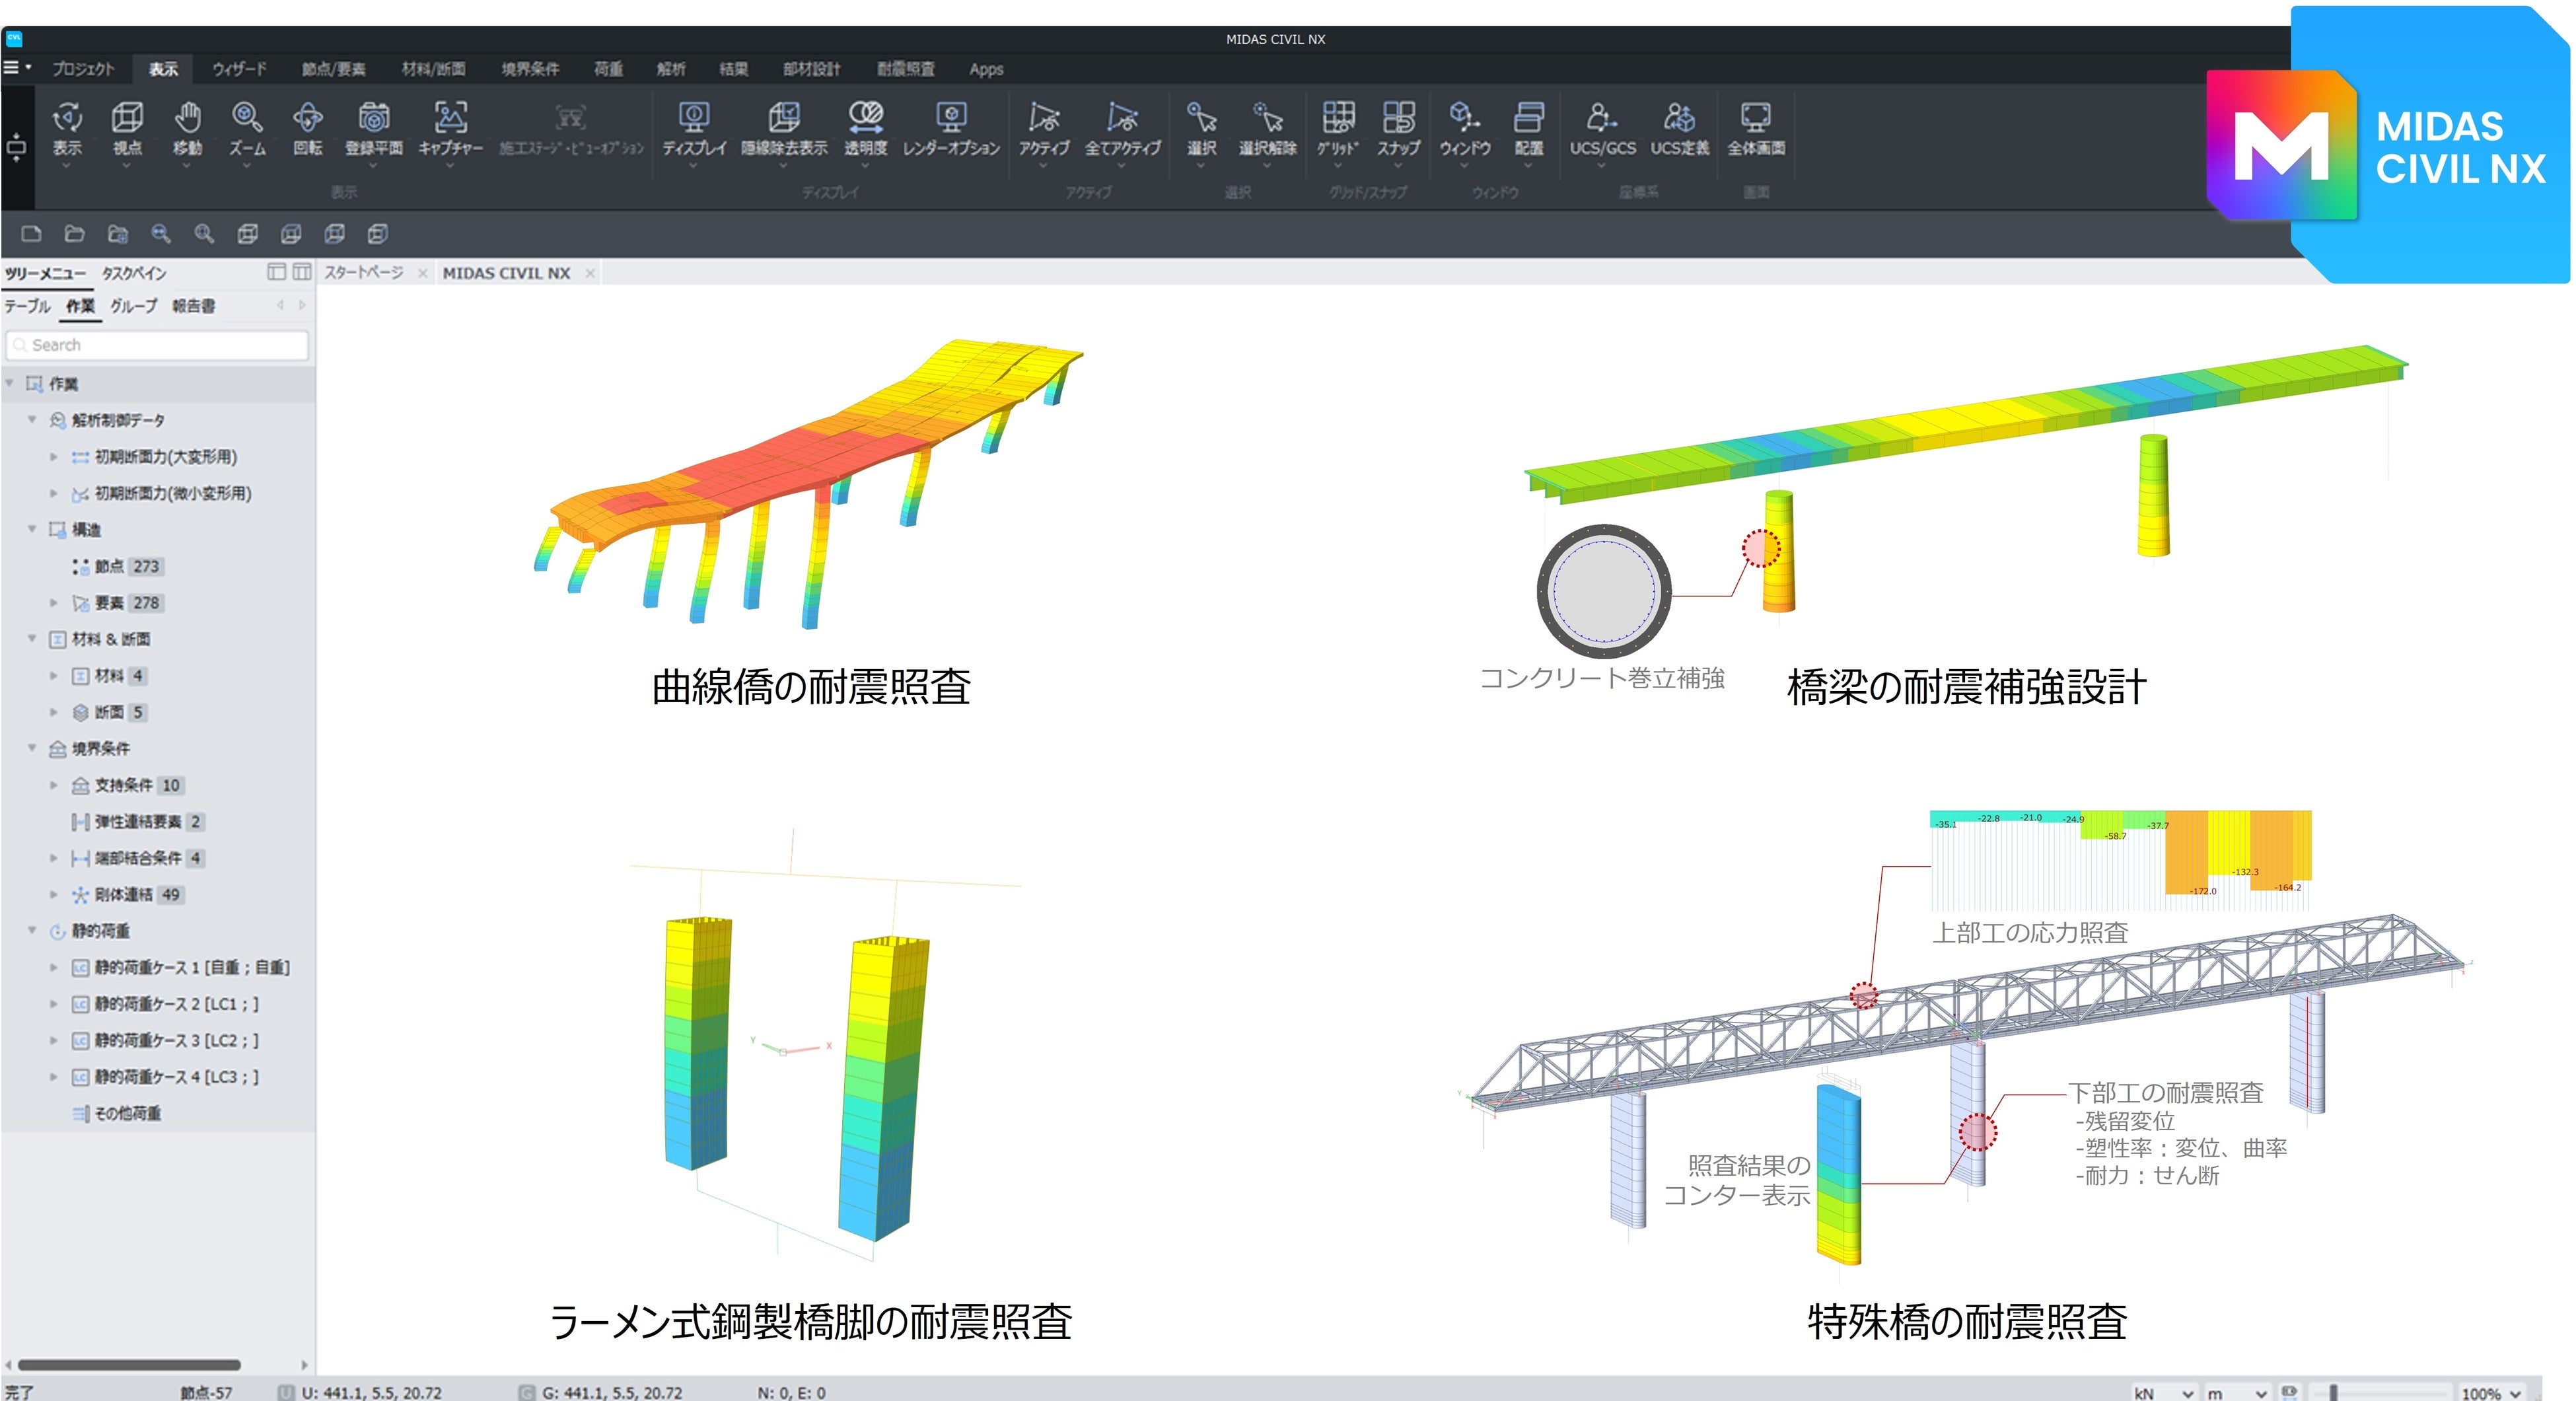Image resolution: width=2576 pixels, height=1401 pixels.
Task: Expand the 要素 278 tree node
Action: (54, 603)
